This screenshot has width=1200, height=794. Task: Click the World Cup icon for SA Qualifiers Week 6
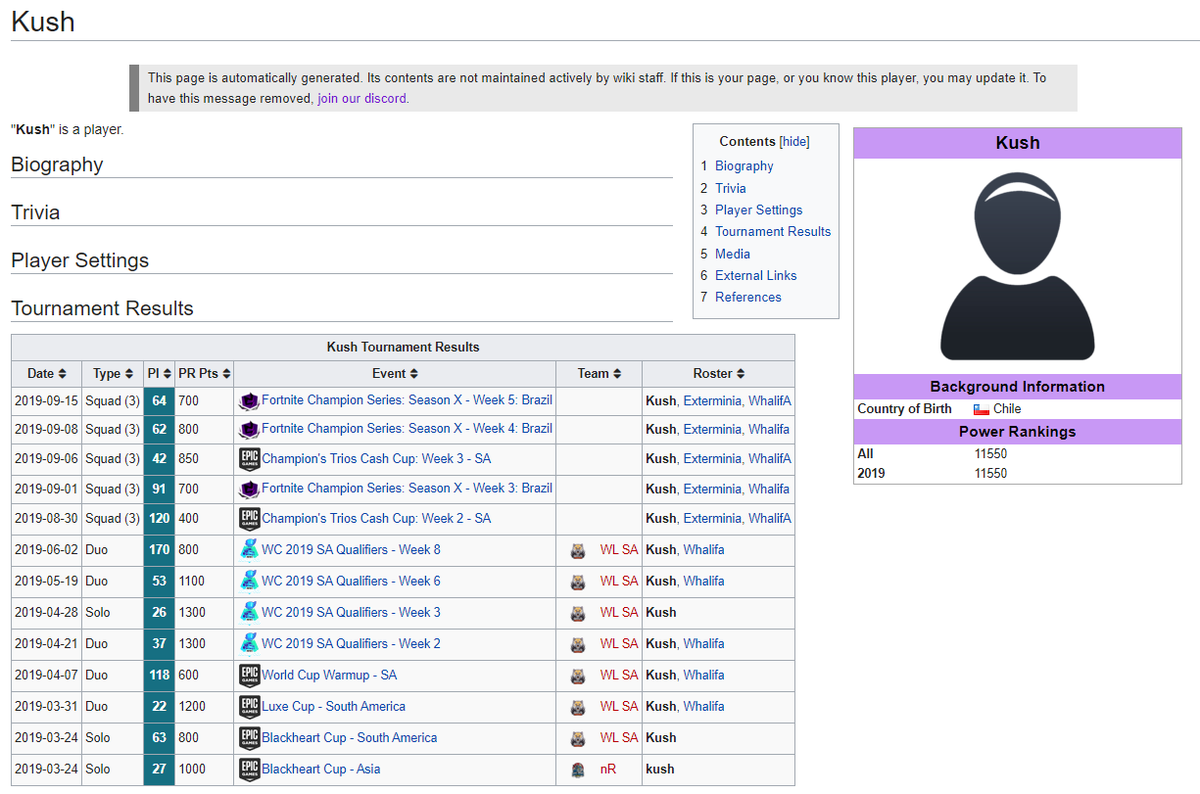[250, 580]
